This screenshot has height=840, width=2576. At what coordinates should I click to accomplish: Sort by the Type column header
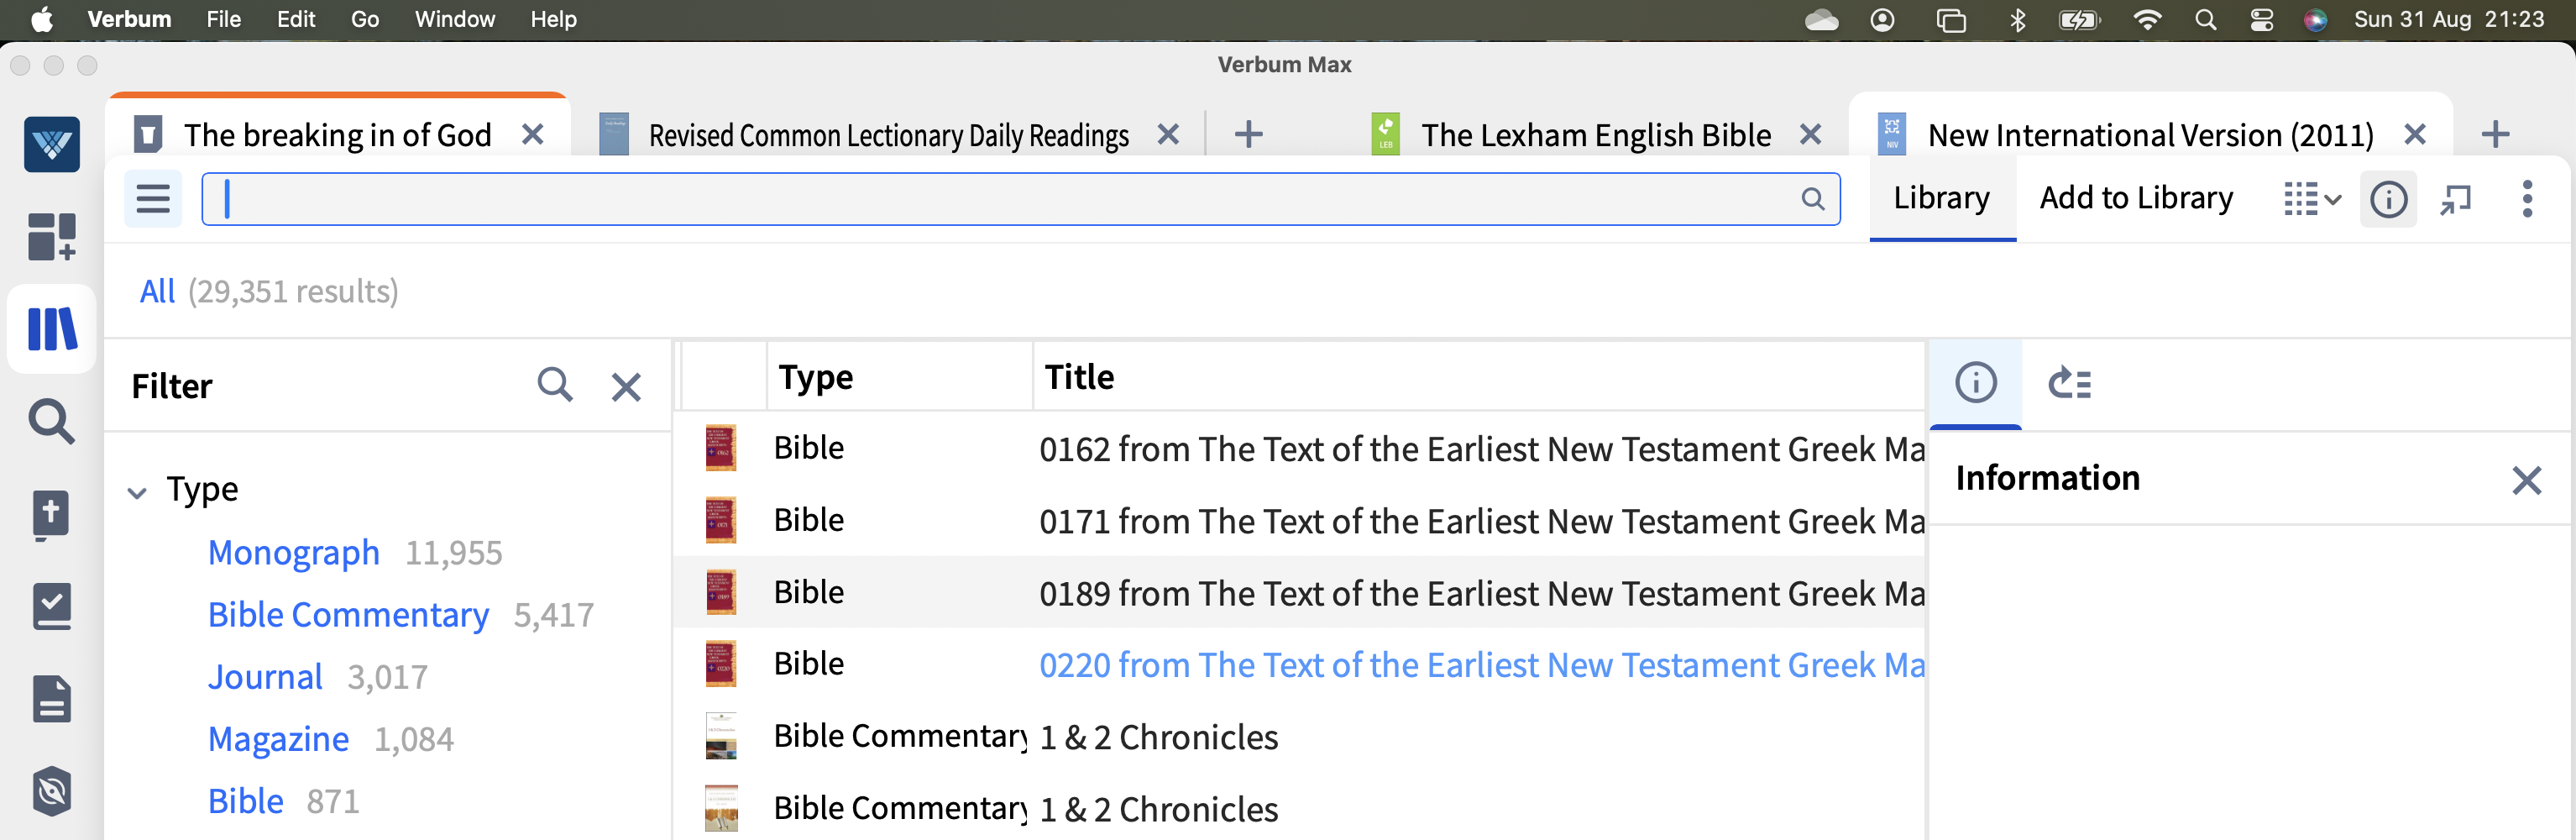click(x=816, y=377)
